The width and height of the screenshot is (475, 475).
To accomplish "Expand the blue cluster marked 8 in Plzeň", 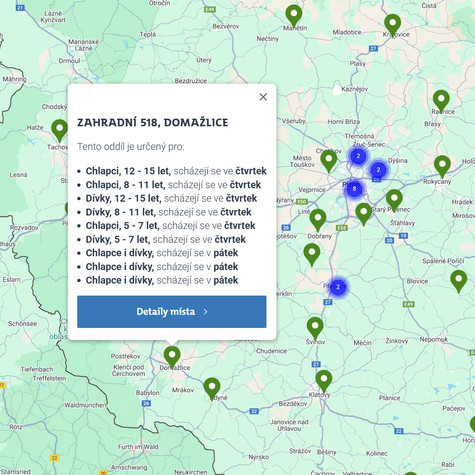I will 354,189.
